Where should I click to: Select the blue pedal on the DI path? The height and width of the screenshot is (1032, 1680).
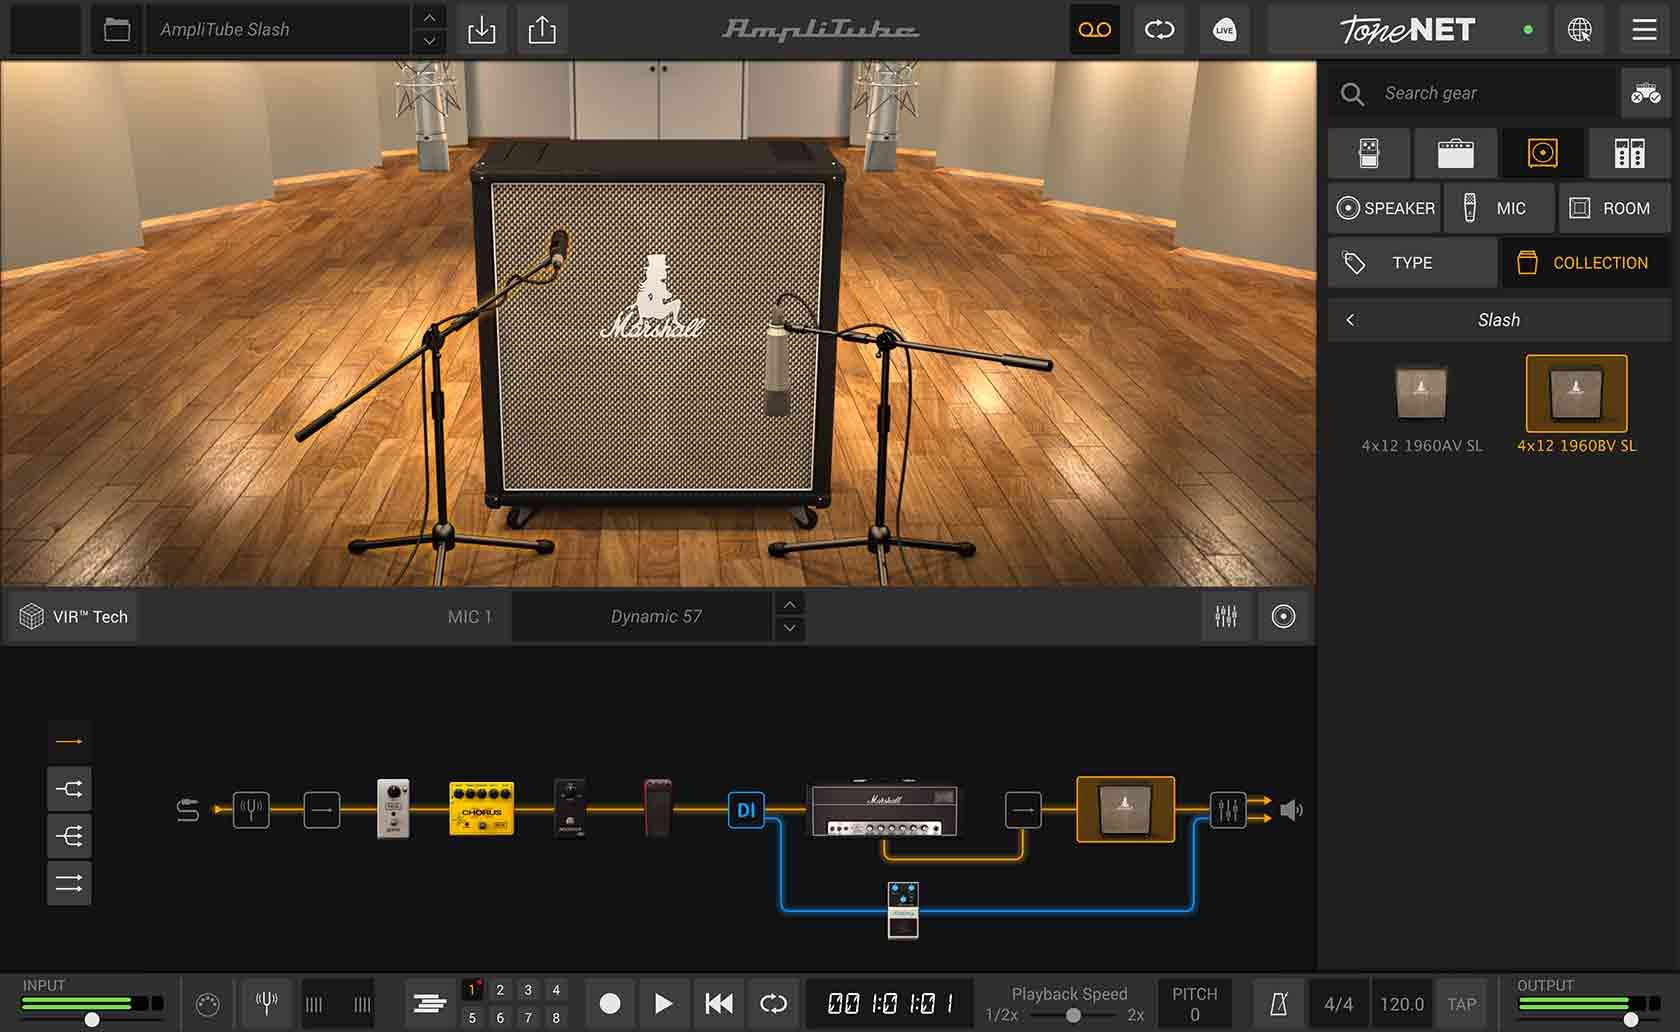pos(903,910)
